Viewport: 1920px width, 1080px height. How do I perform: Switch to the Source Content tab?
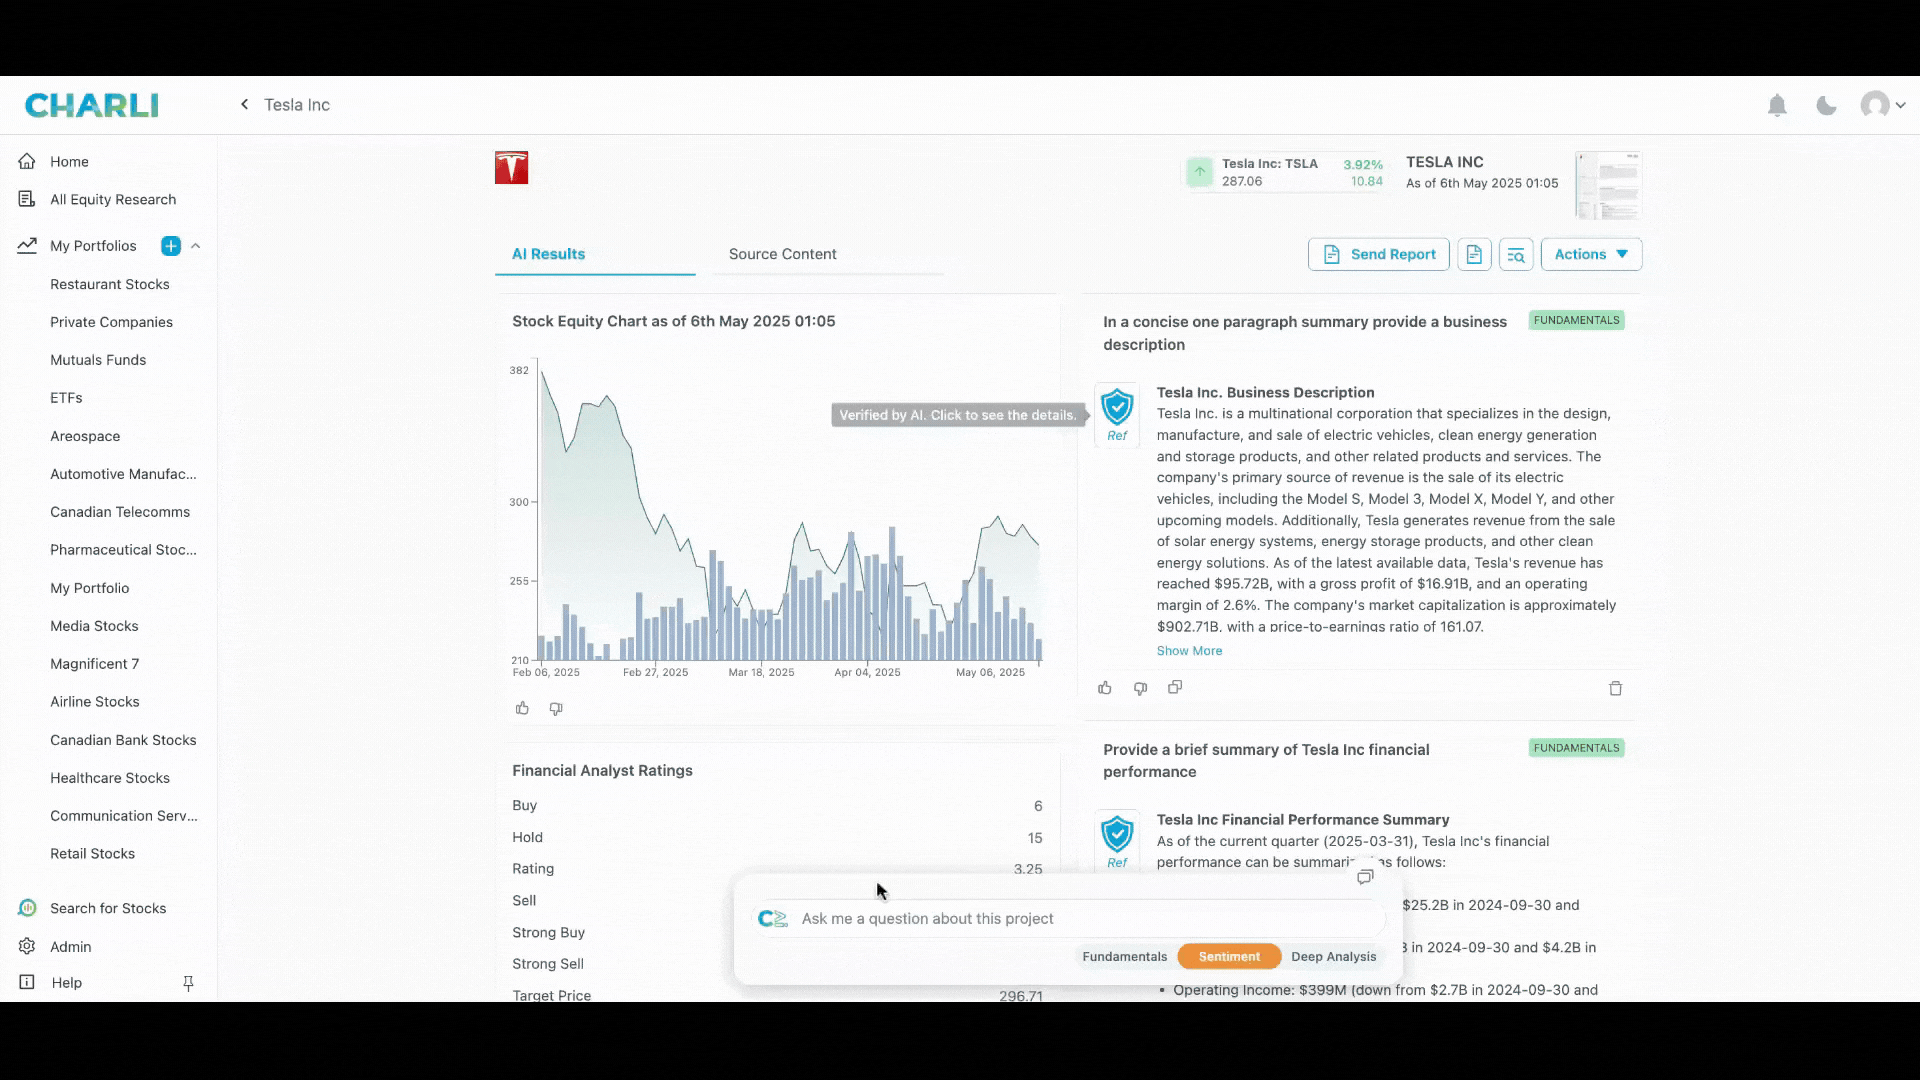(783, 254)
